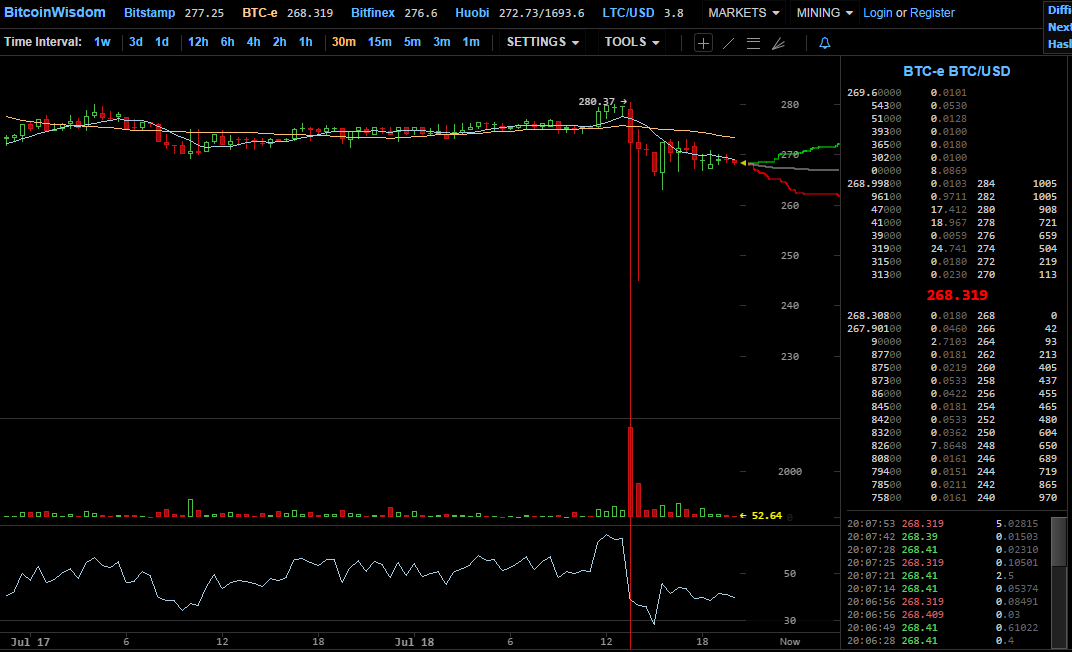Set time interval to 1d

(161, 42)
